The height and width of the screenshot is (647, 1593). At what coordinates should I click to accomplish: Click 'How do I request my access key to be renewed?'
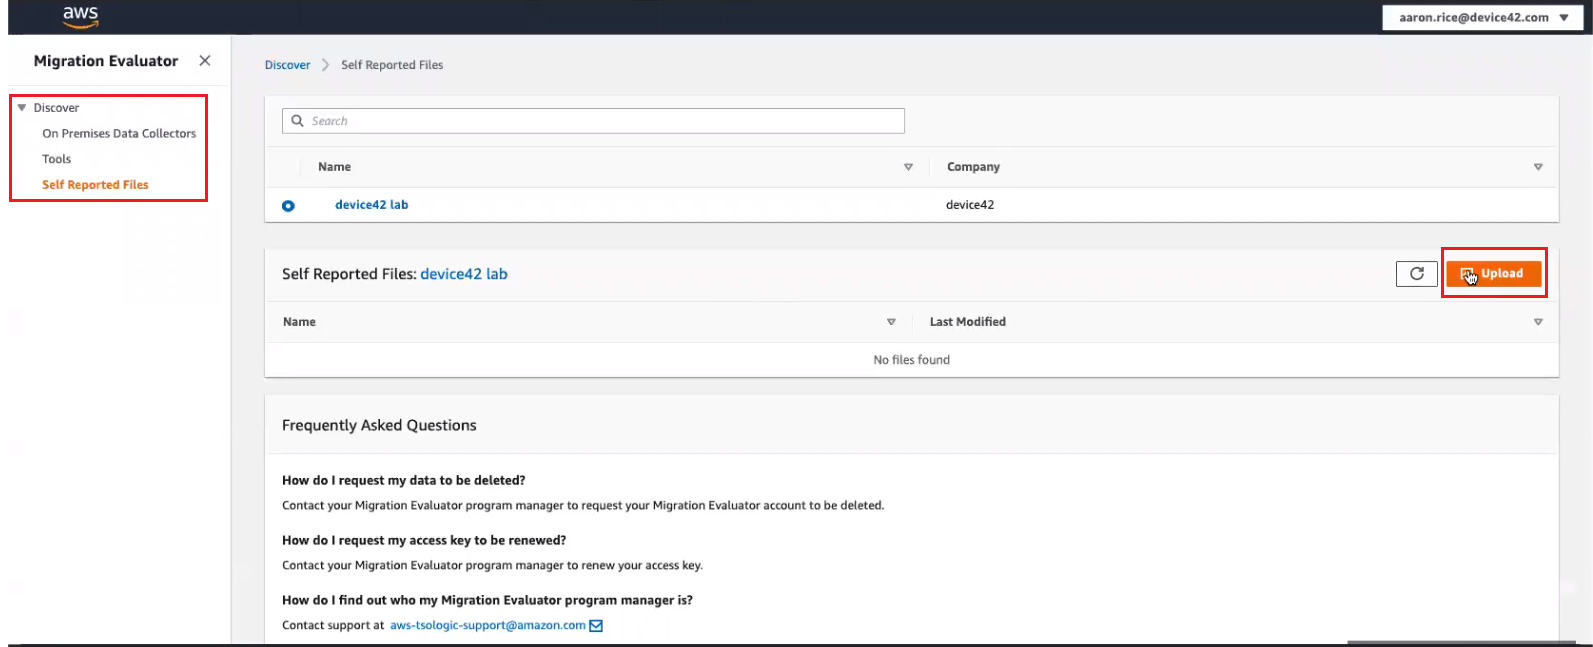point(424,541)
